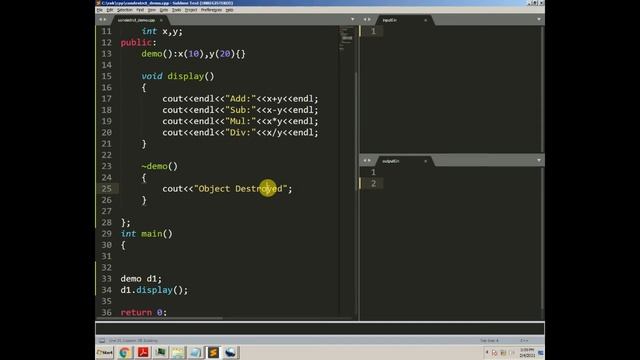The height and width of the screenshot is (360, 640).
Task: Click the "Div:" cout line
Action: point(240,132)
